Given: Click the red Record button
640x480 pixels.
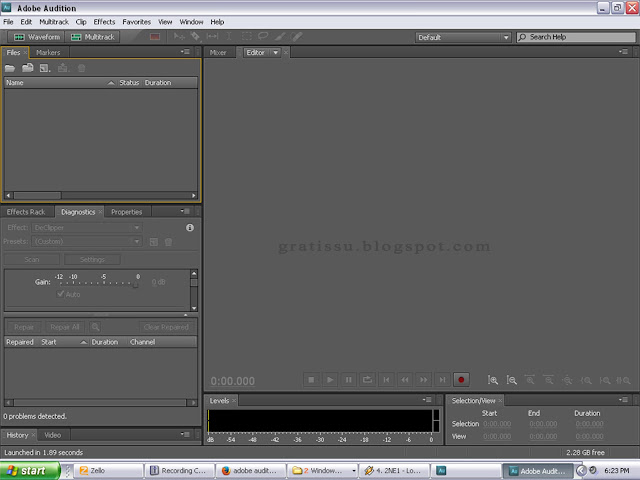Looking at the screenshot, I should click(x=461, y=380).
